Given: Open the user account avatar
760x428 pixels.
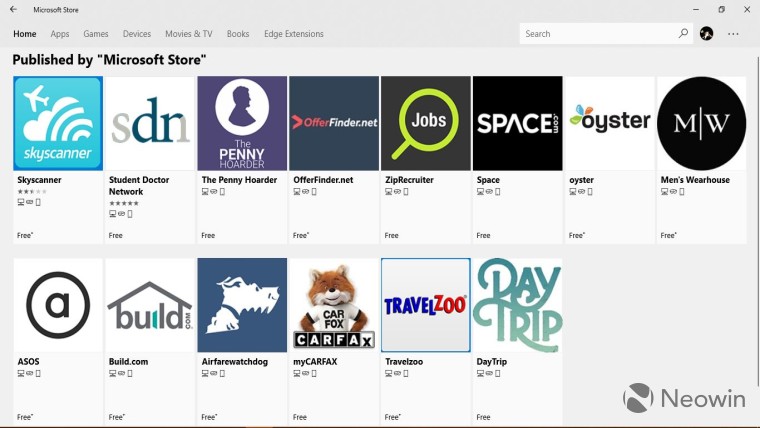Looking at the screenshot, I should pyautogui.click(x=706, y=33).
